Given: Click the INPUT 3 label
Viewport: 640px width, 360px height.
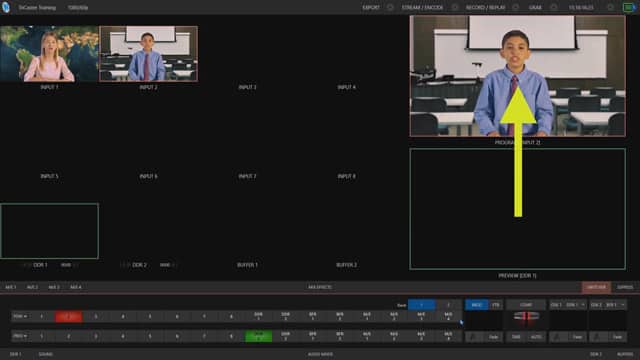Looking at the screenshot, I should pos(247,87).
